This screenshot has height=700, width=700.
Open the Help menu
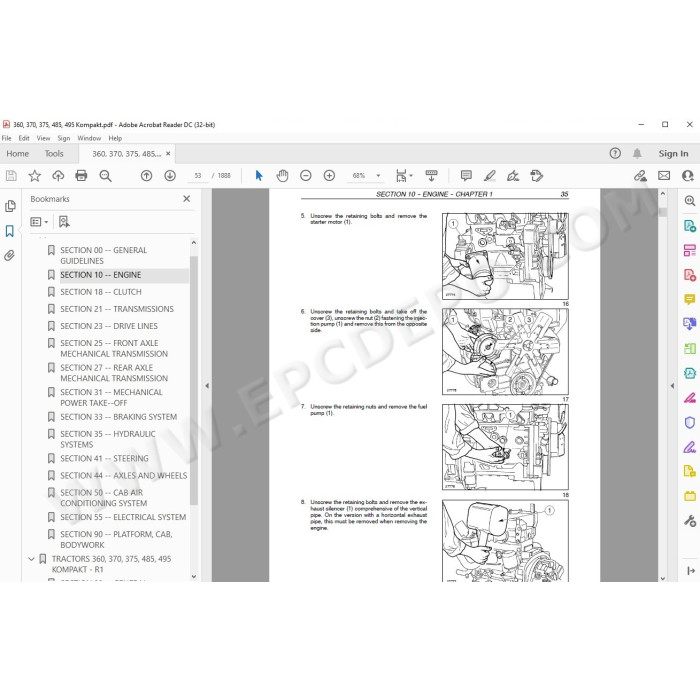(115, 138)
